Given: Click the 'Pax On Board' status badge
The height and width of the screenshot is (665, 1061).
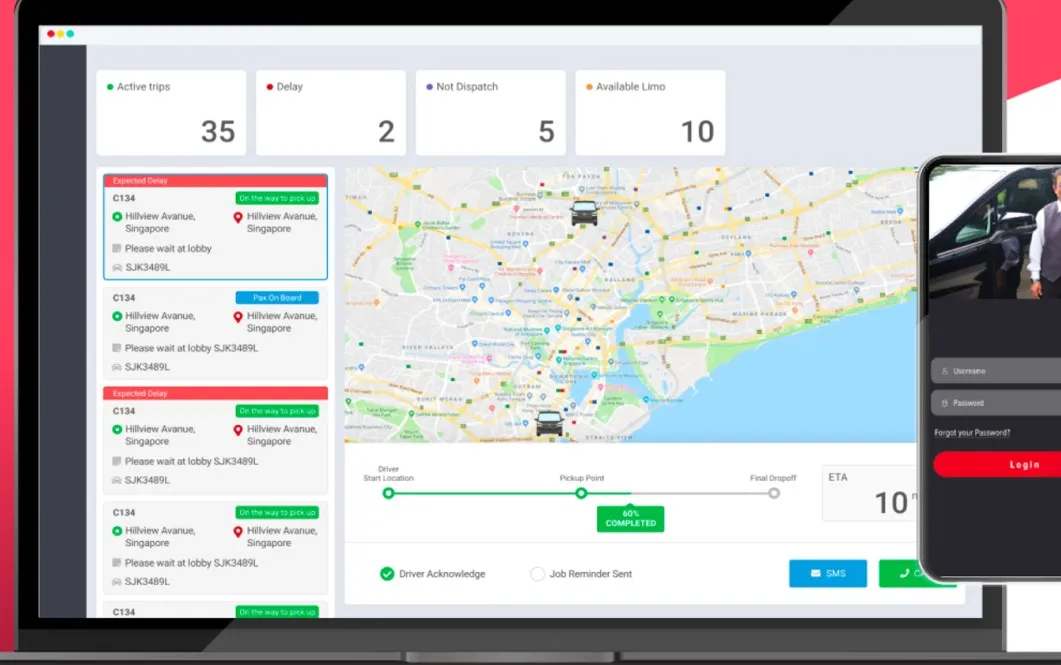Looking at the screenshot, I should coord(277,298).
